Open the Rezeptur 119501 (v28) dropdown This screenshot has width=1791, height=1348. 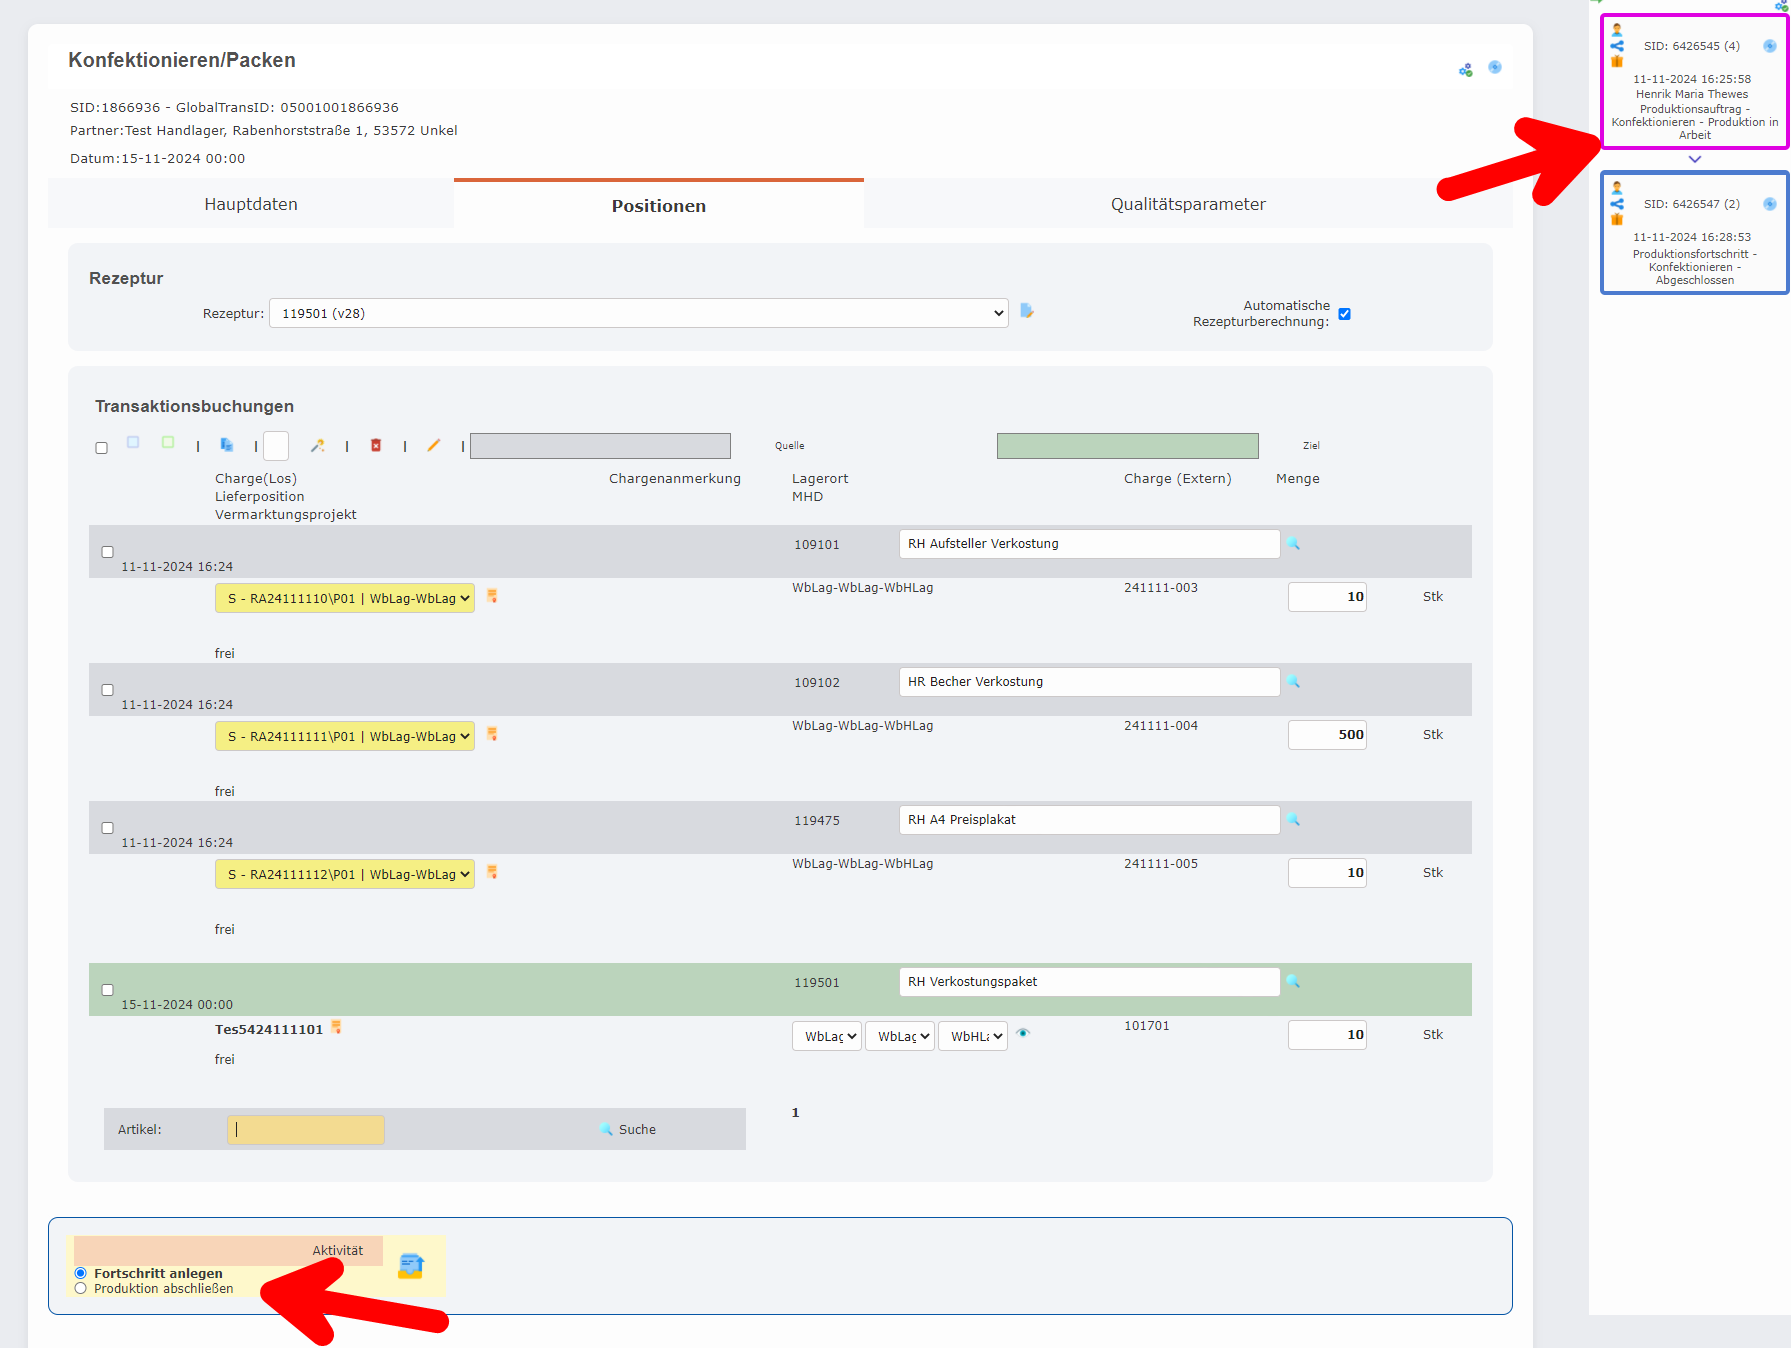coord(638,313)
